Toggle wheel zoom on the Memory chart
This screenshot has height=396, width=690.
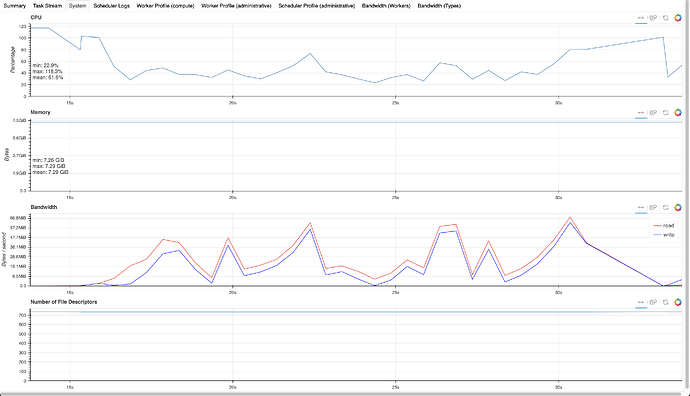[x=653, y=113]
